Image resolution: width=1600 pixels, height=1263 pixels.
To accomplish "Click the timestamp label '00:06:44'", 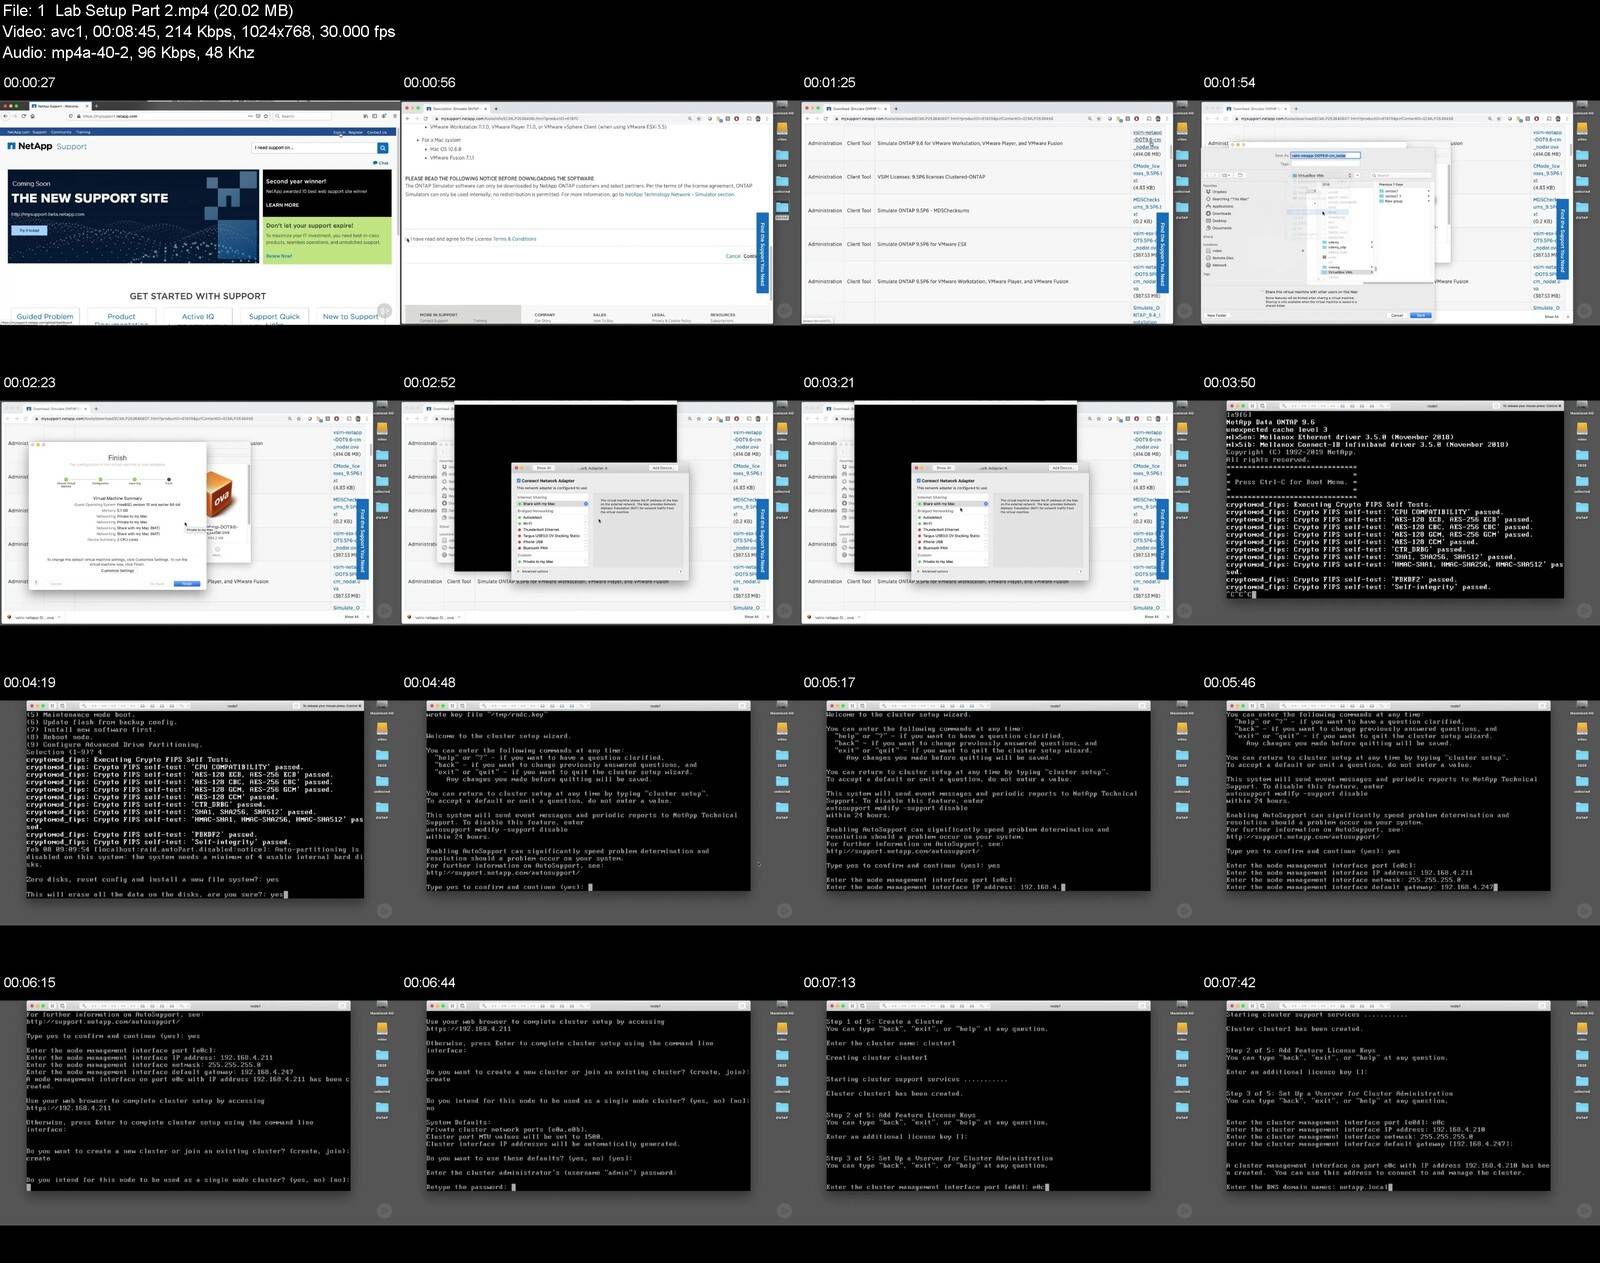I will point(430,983).
